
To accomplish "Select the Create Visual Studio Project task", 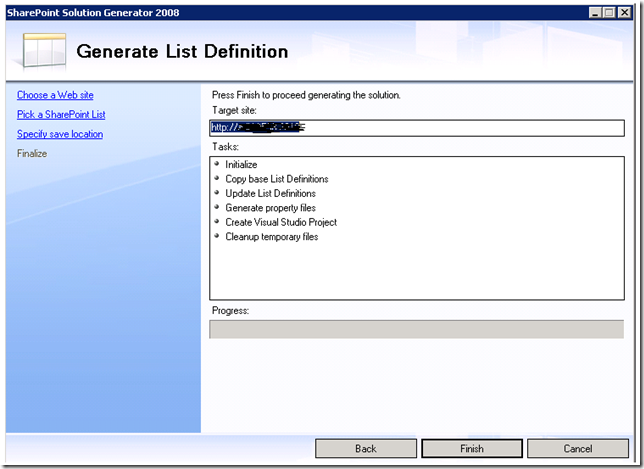I will coord(281,222).
